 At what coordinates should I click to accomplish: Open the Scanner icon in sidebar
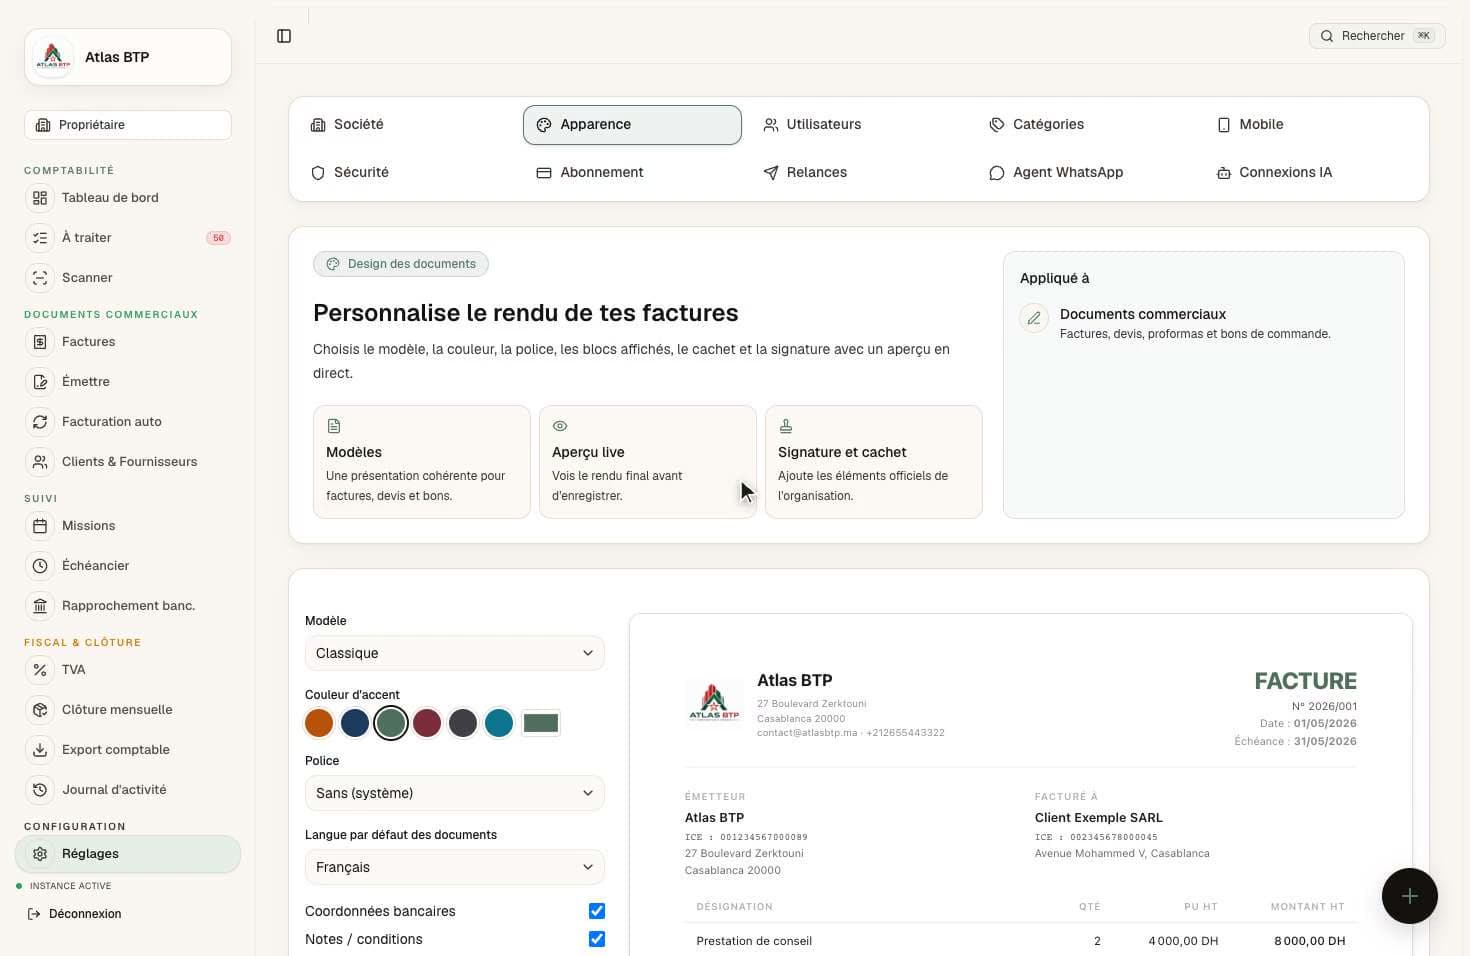click(40, 278)
